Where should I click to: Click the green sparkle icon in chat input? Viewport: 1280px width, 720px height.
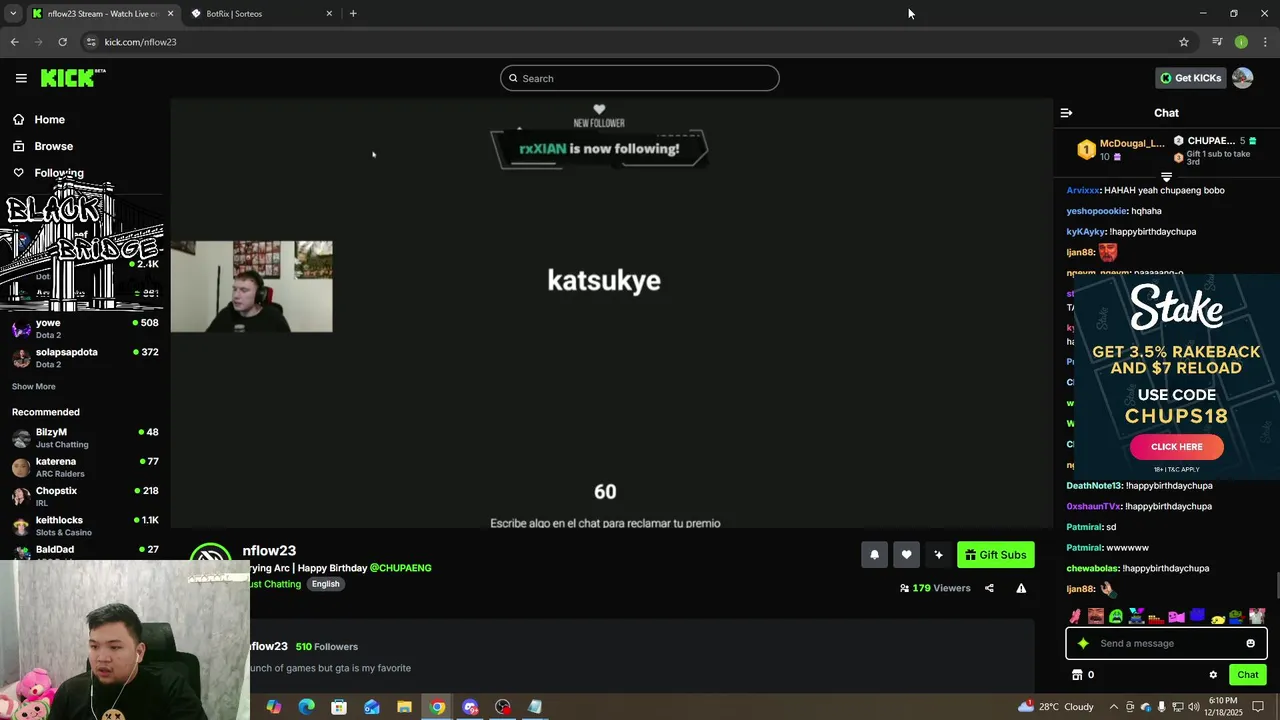coord(1083,643)
